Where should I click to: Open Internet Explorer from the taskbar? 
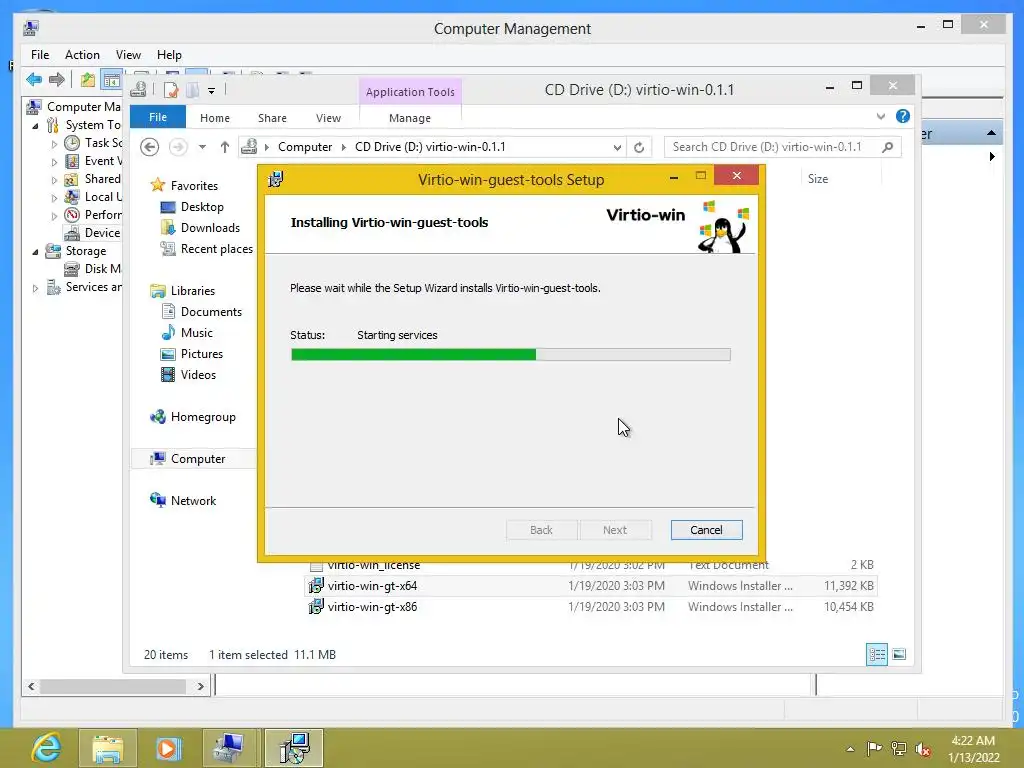(x=46, y=748)
